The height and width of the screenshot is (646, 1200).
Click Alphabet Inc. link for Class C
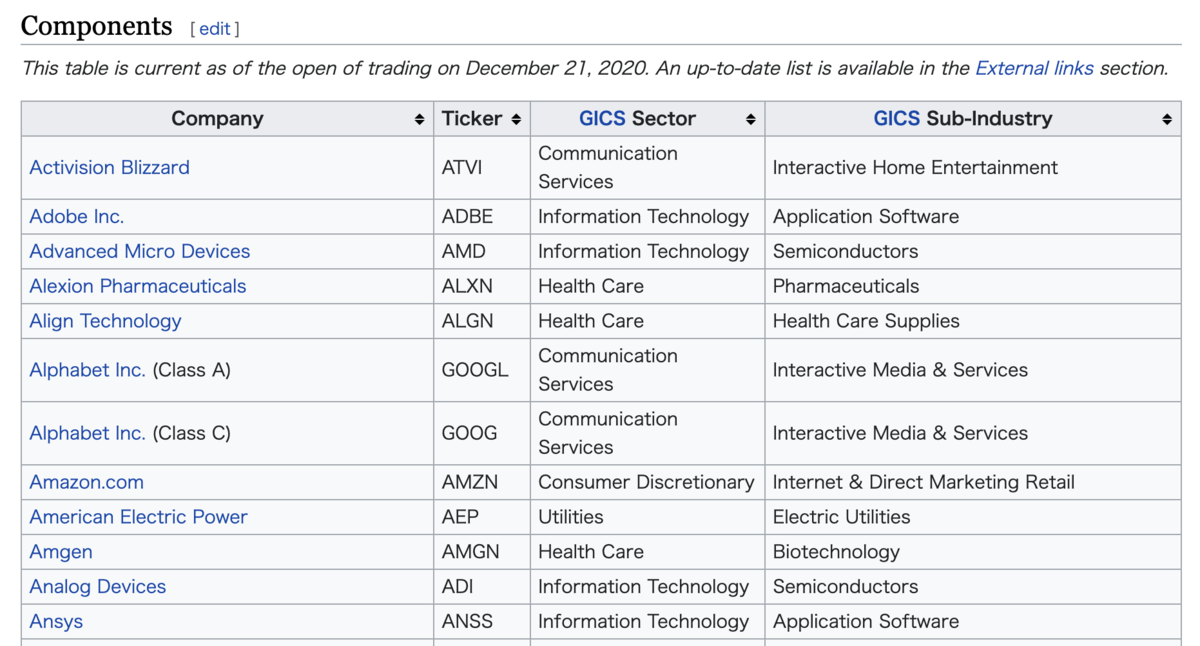point(87,433)
